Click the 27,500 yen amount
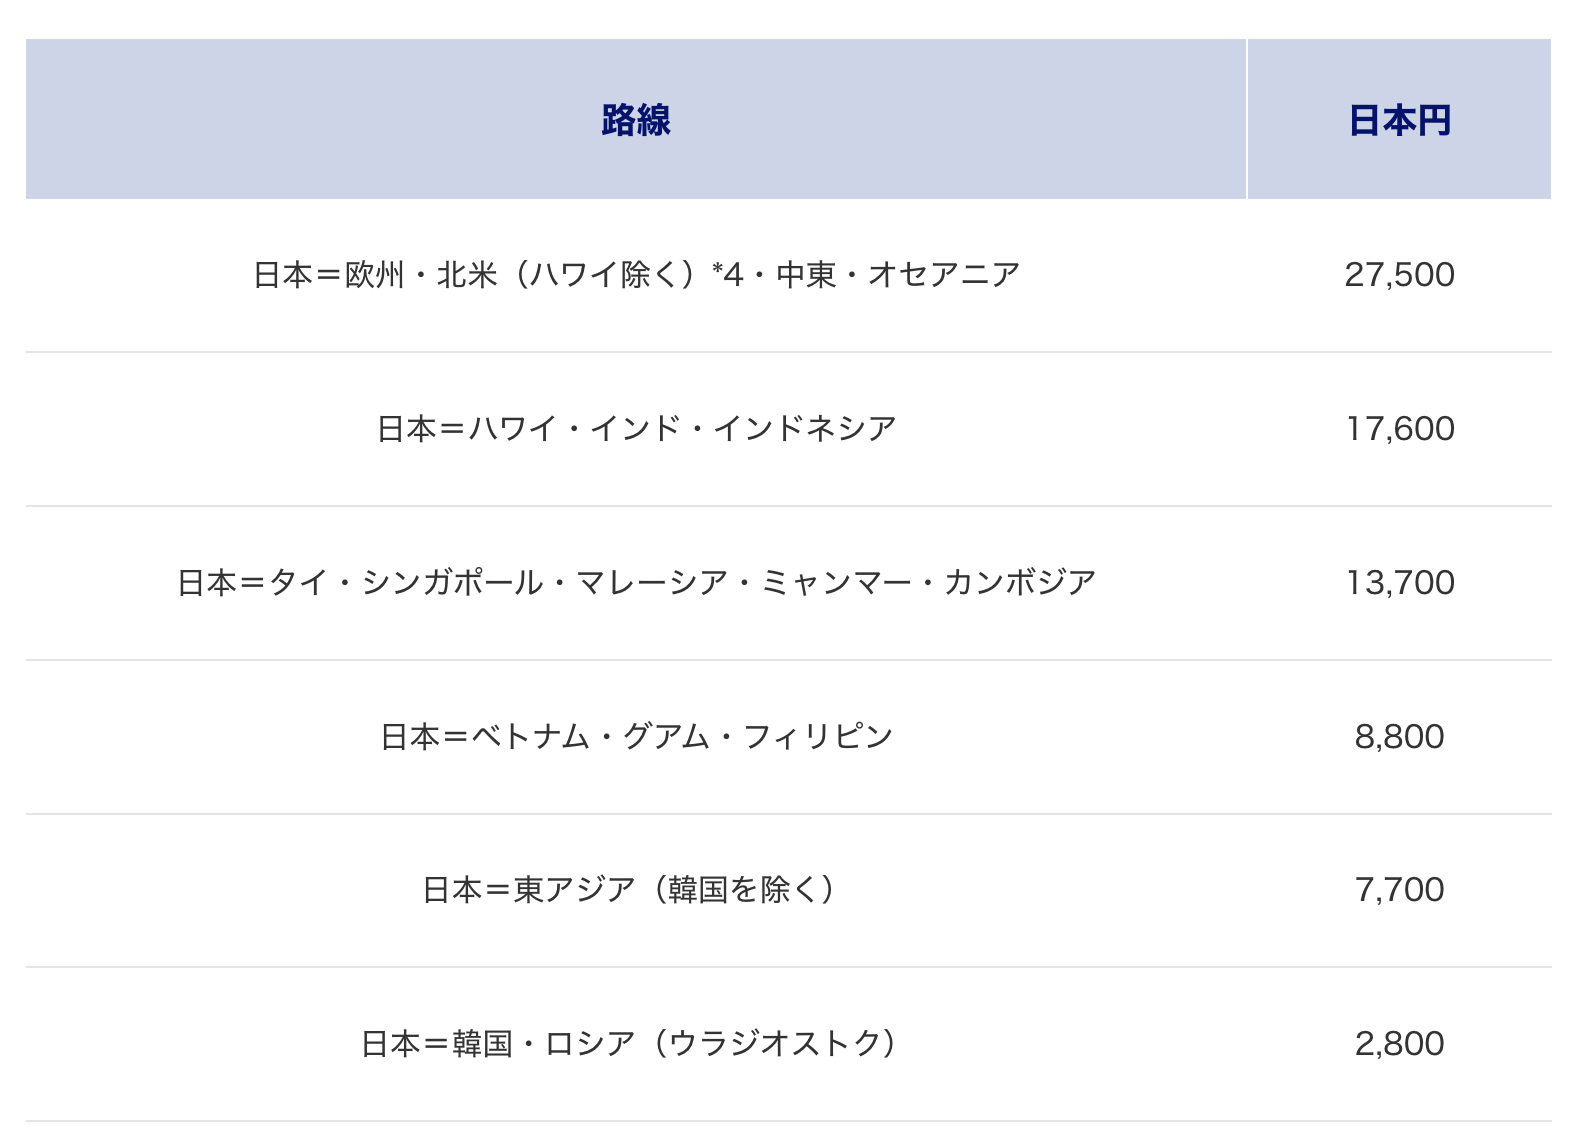Viewport: 1572px width, 1145px height. click(1399, 274)
